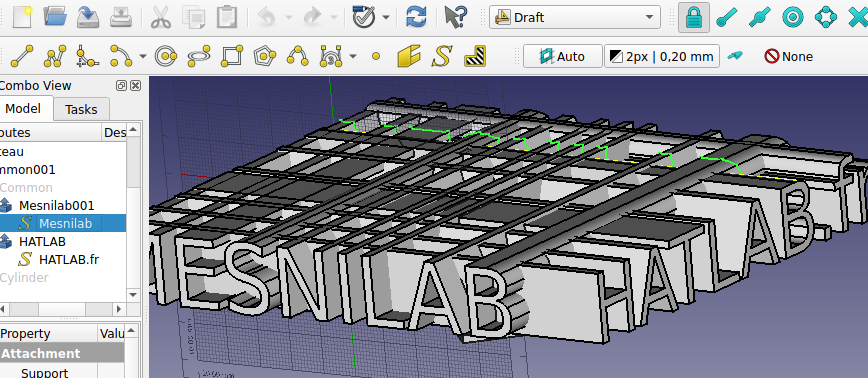This screenshot has width=868, height=378.
Task: Select the greyed Cylinder tree item
Action: (24, 277)
